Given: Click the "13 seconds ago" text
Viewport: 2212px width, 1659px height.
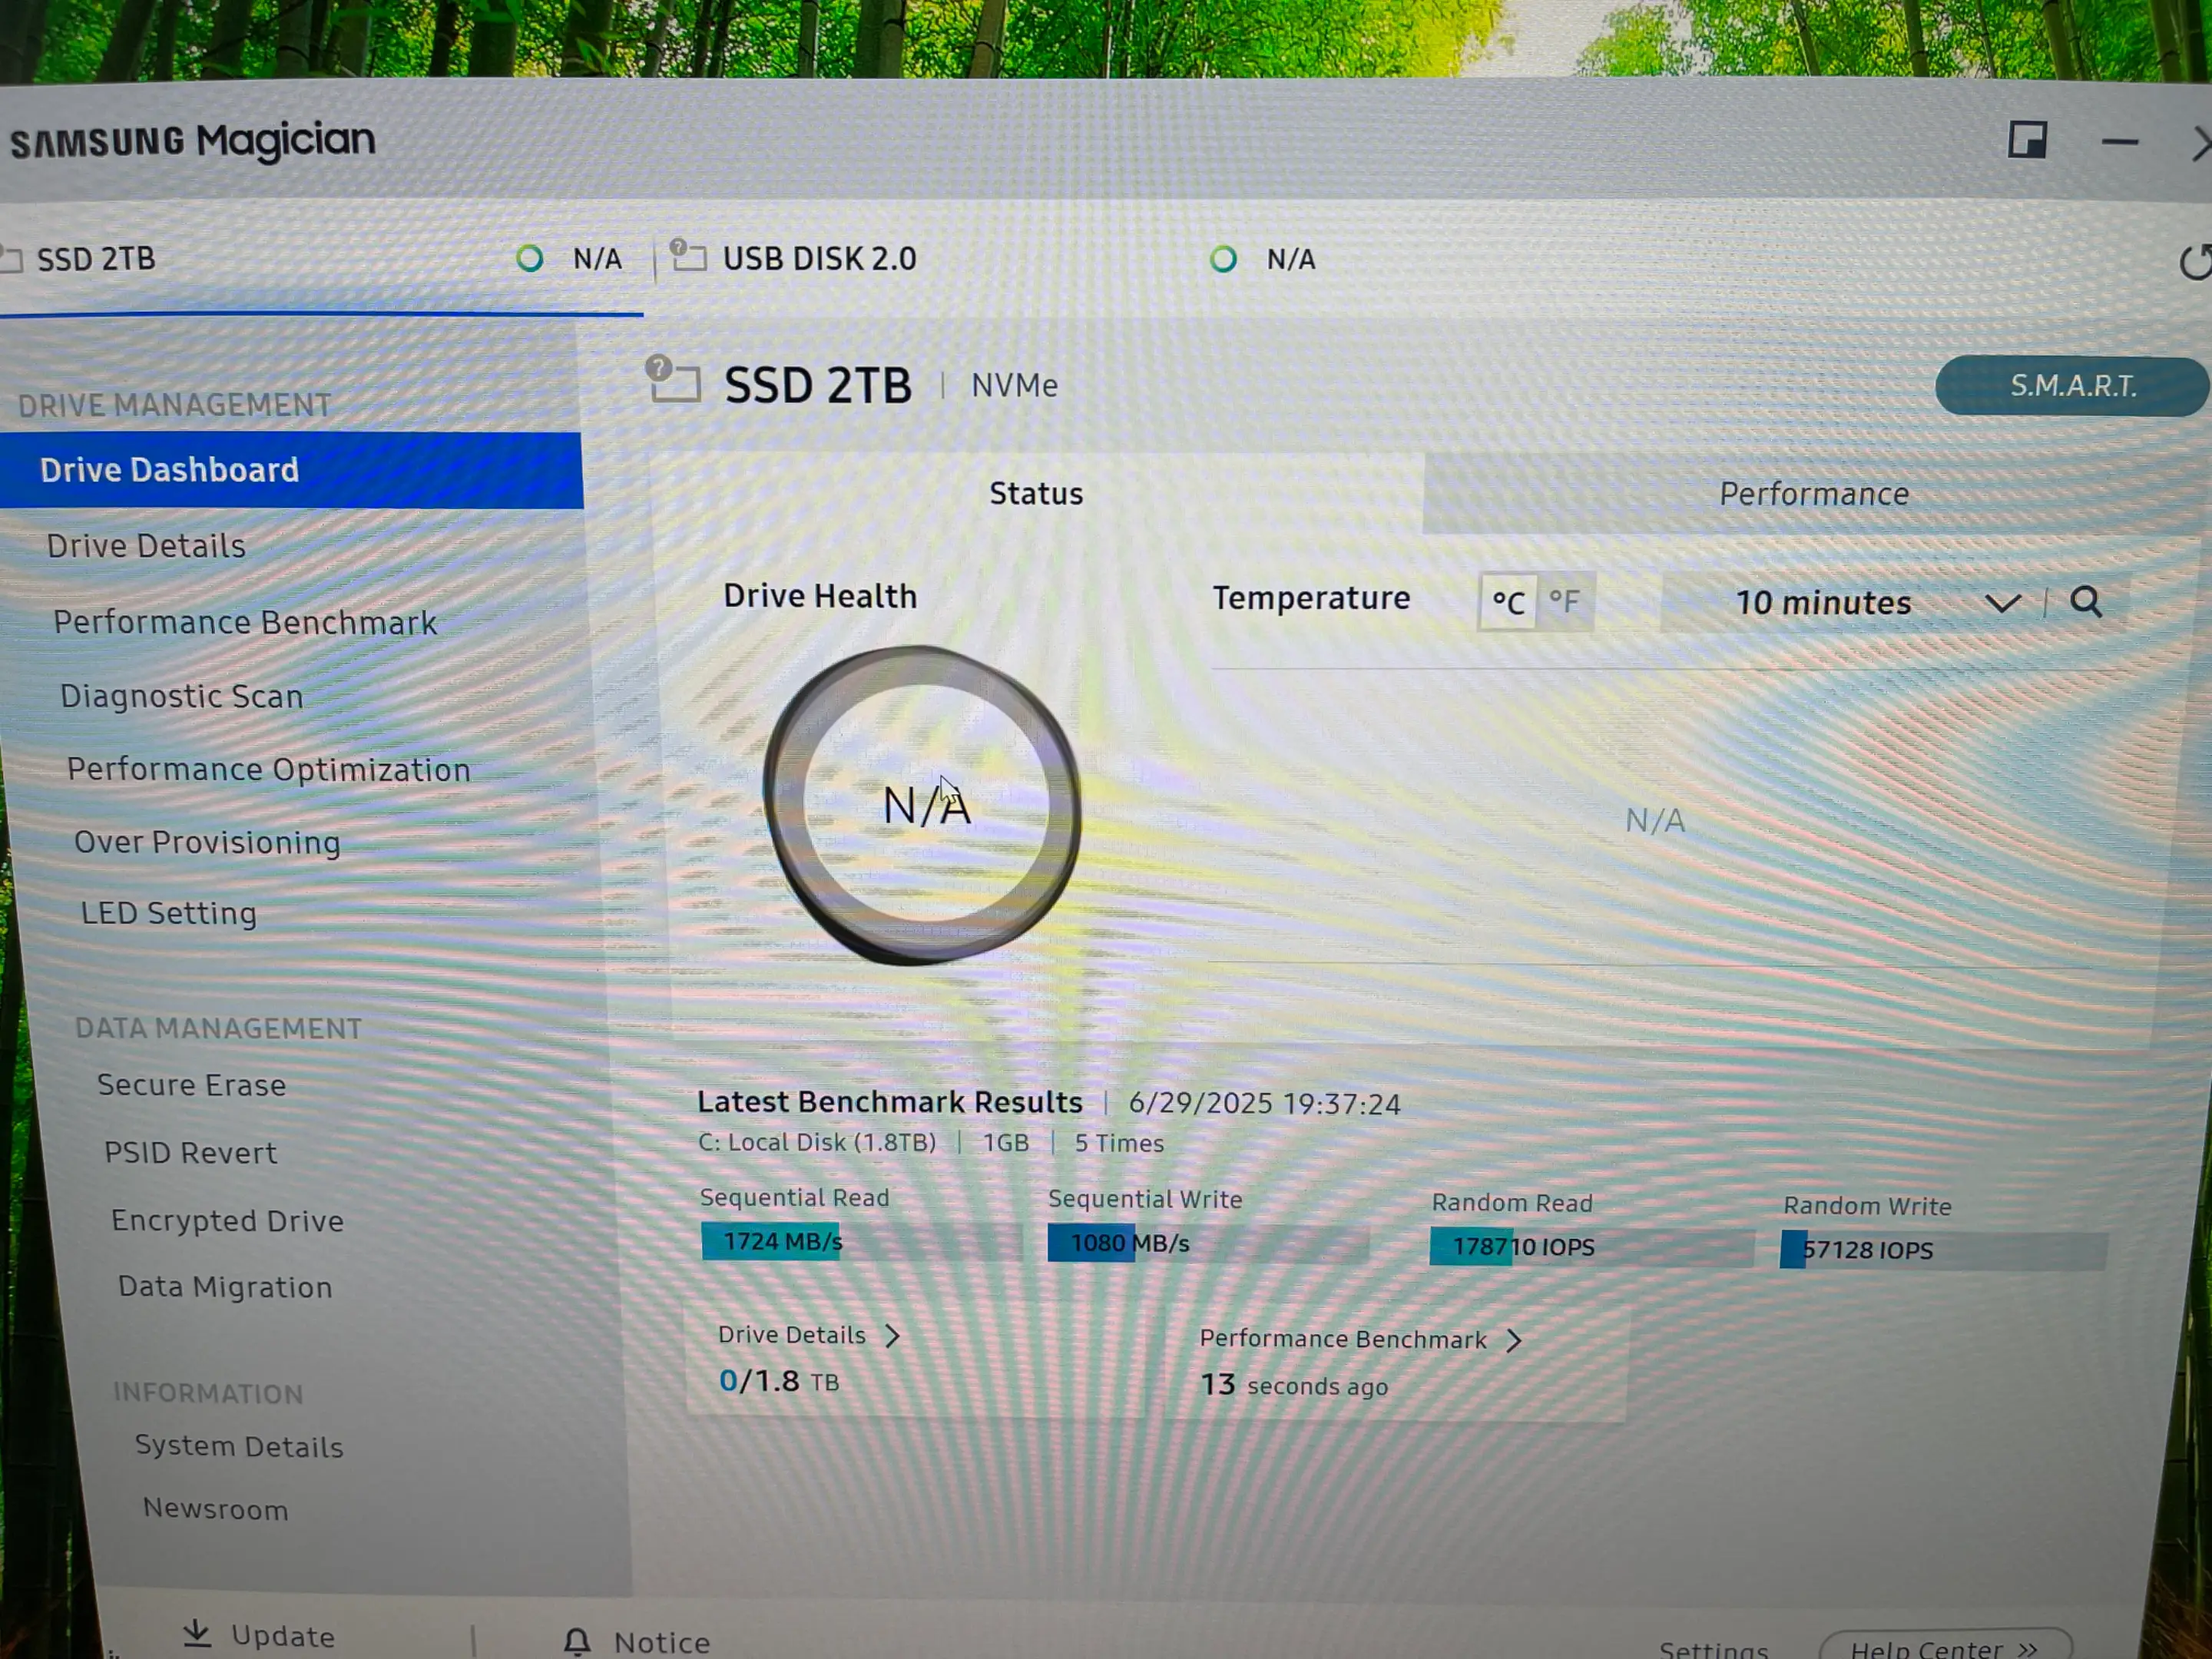Looking at the screenshot, I should click(x=1294, y=1385).
